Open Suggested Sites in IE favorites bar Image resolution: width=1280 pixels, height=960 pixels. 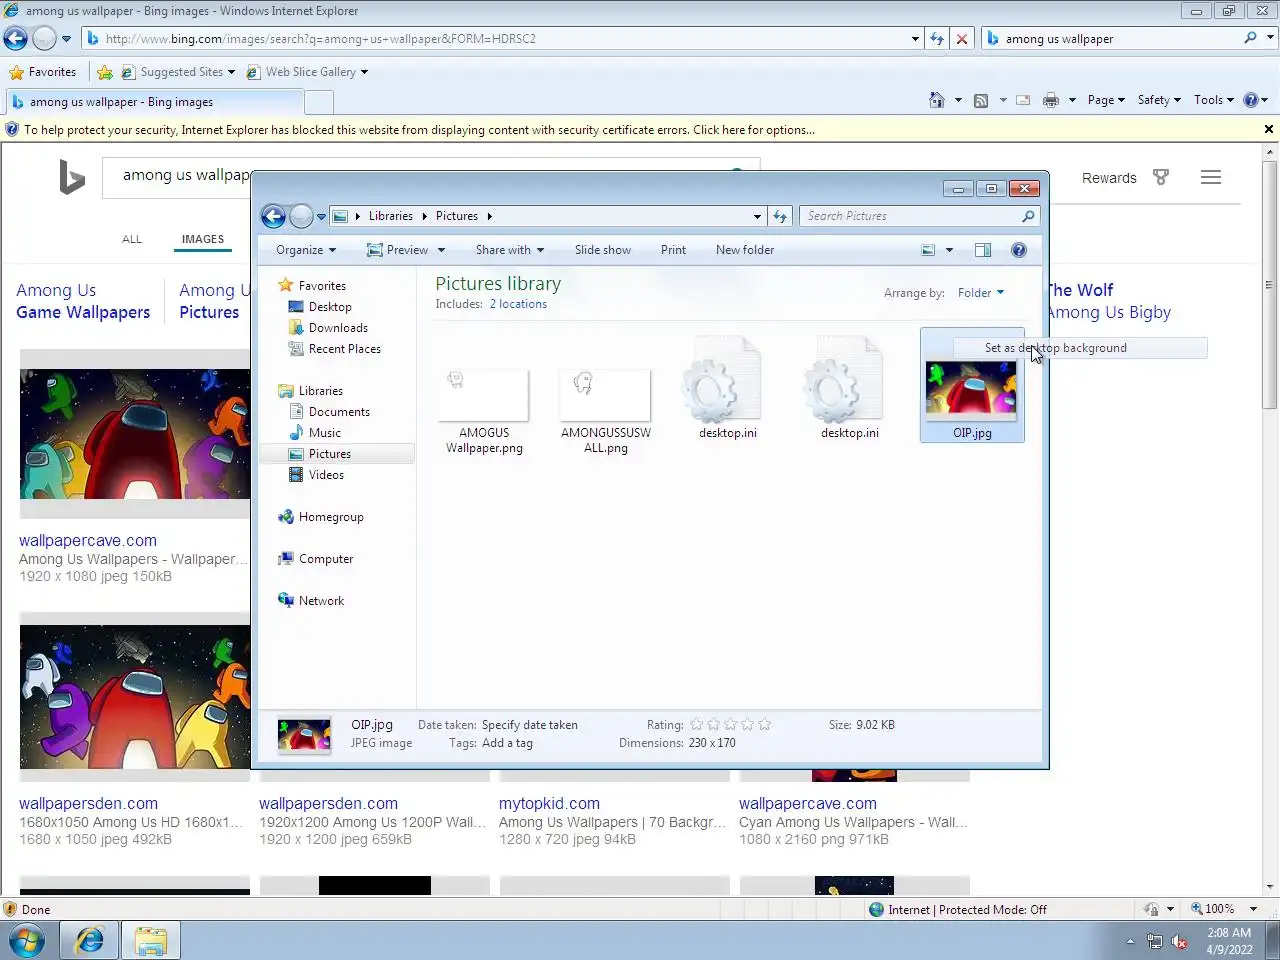point(178,72)
